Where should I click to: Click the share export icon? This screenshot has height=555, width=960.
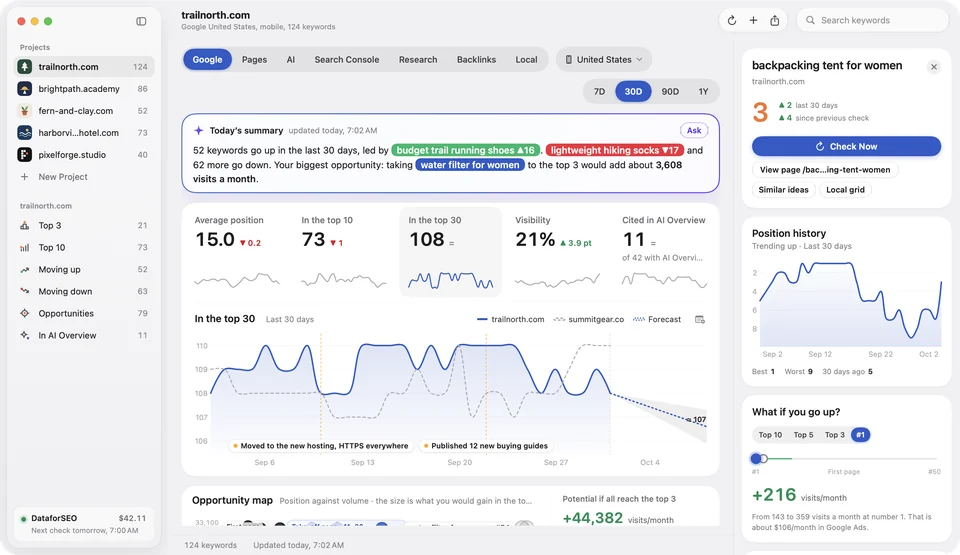point(774,20)
